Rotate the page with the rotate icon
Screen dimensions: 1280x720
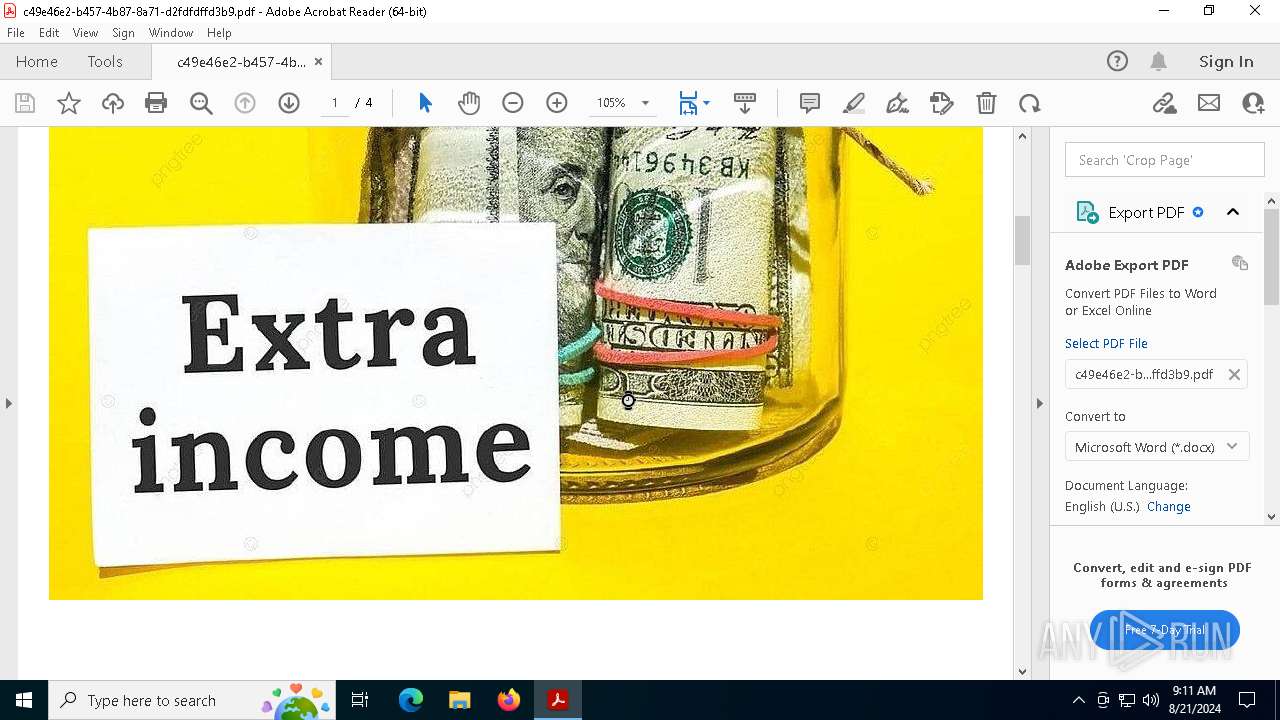tap(1030, 103)
